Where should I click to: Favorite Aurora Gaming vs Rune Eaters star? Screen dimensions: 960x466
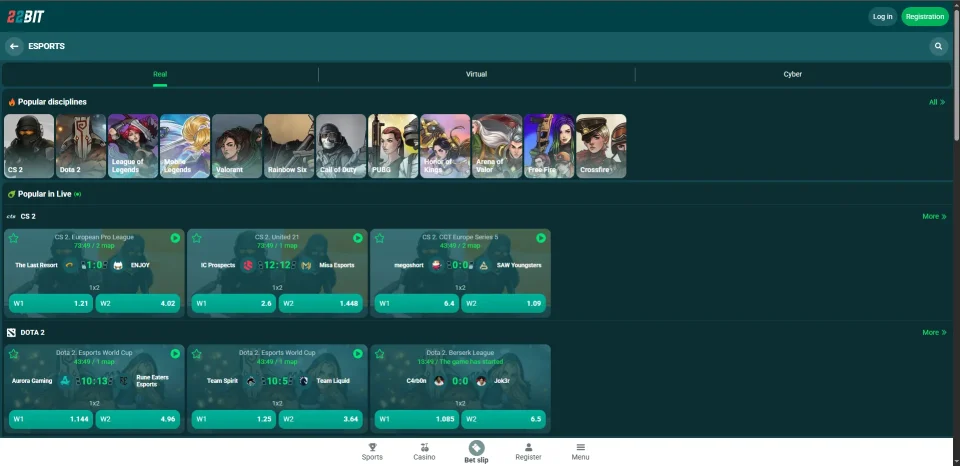(13, 354)
